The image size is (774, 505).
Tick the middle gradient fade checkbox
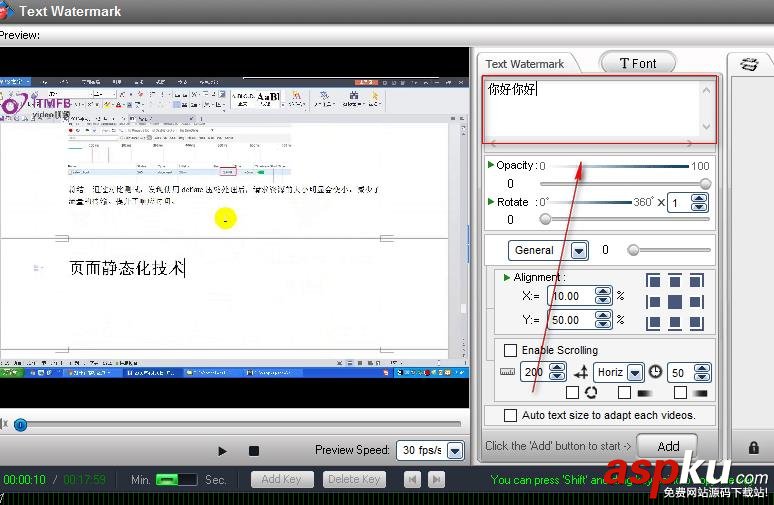[x=624, y=392]
